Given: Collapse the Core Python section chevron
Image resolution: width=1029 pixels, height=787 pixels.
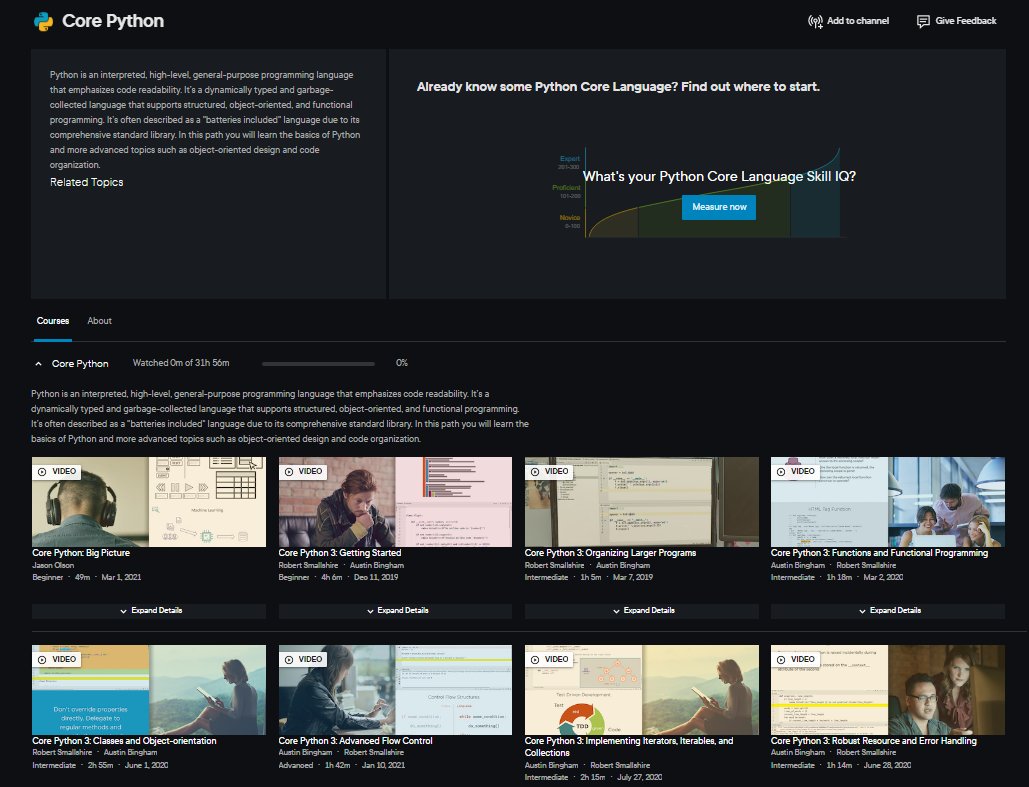Looking at the screenshot, I should (38, 364).
